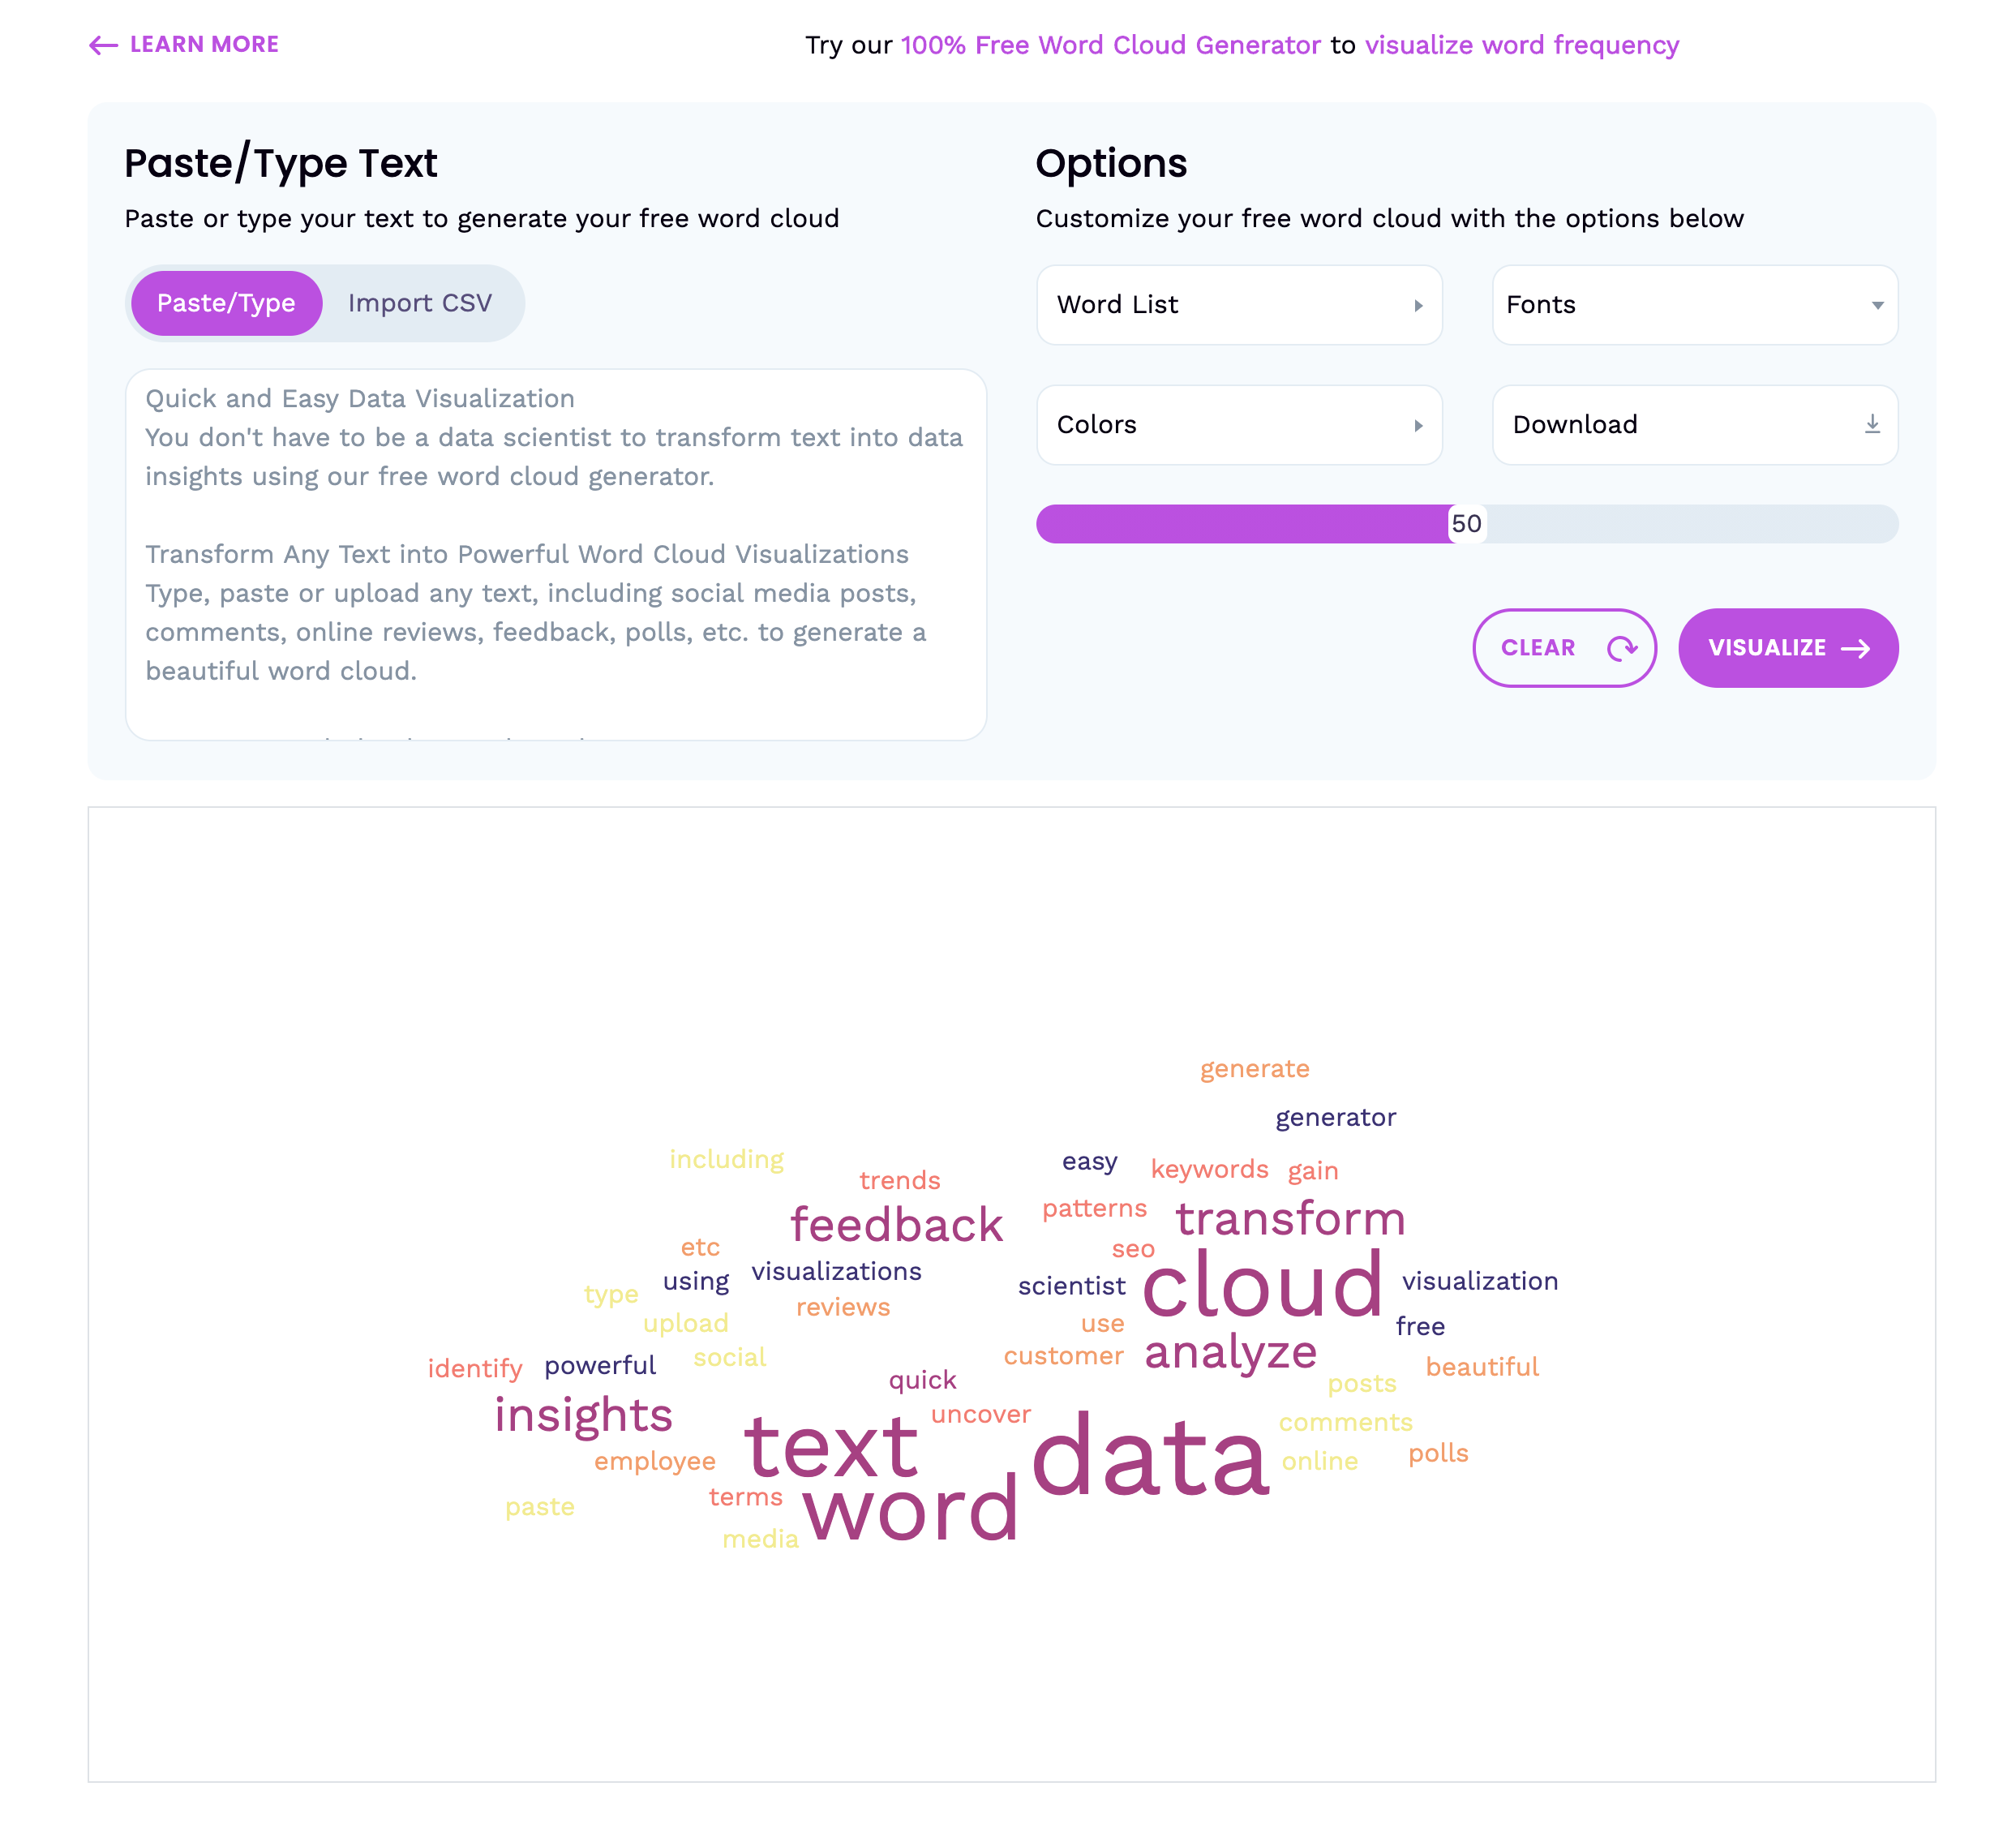Click the back arrow beside LEARN MORE

(x=101, y=45)
